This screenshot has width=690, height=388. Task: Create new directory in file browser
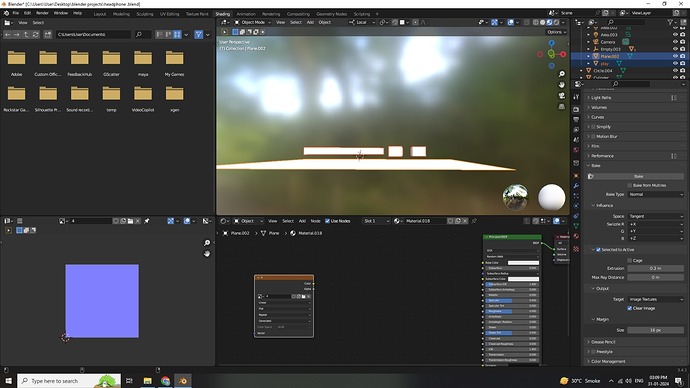coord(48,34)
